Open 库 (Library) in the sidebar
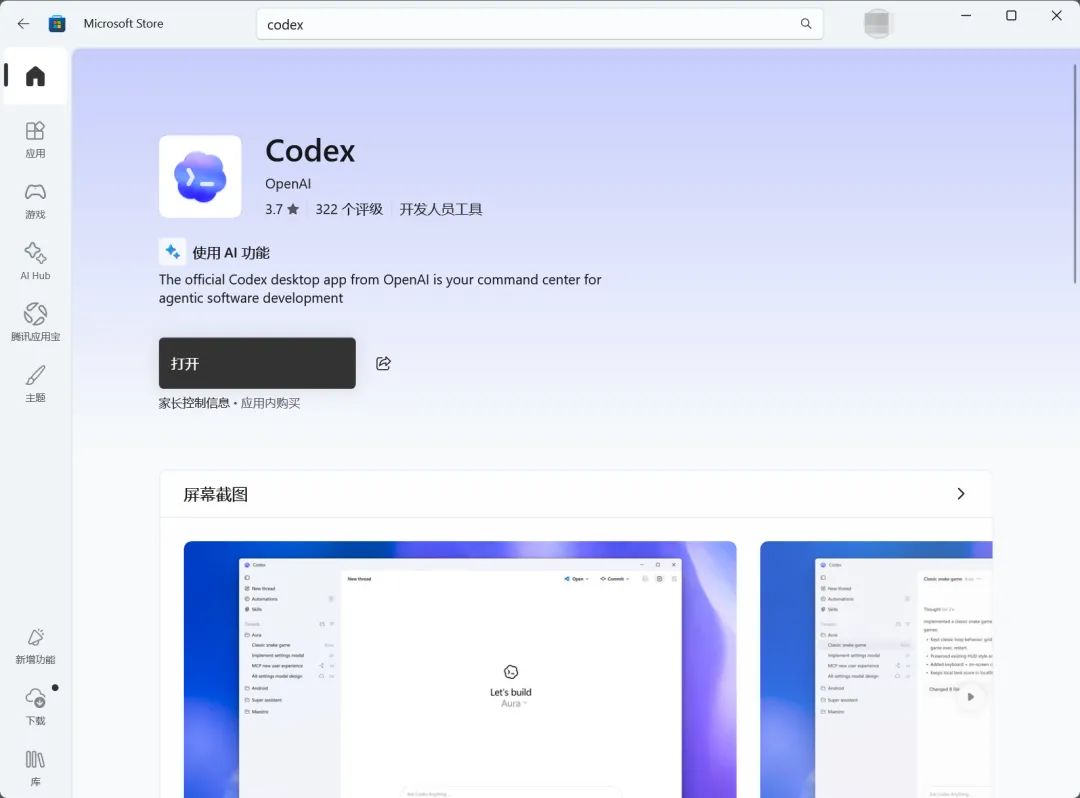1080x798 pixels. 35,768
